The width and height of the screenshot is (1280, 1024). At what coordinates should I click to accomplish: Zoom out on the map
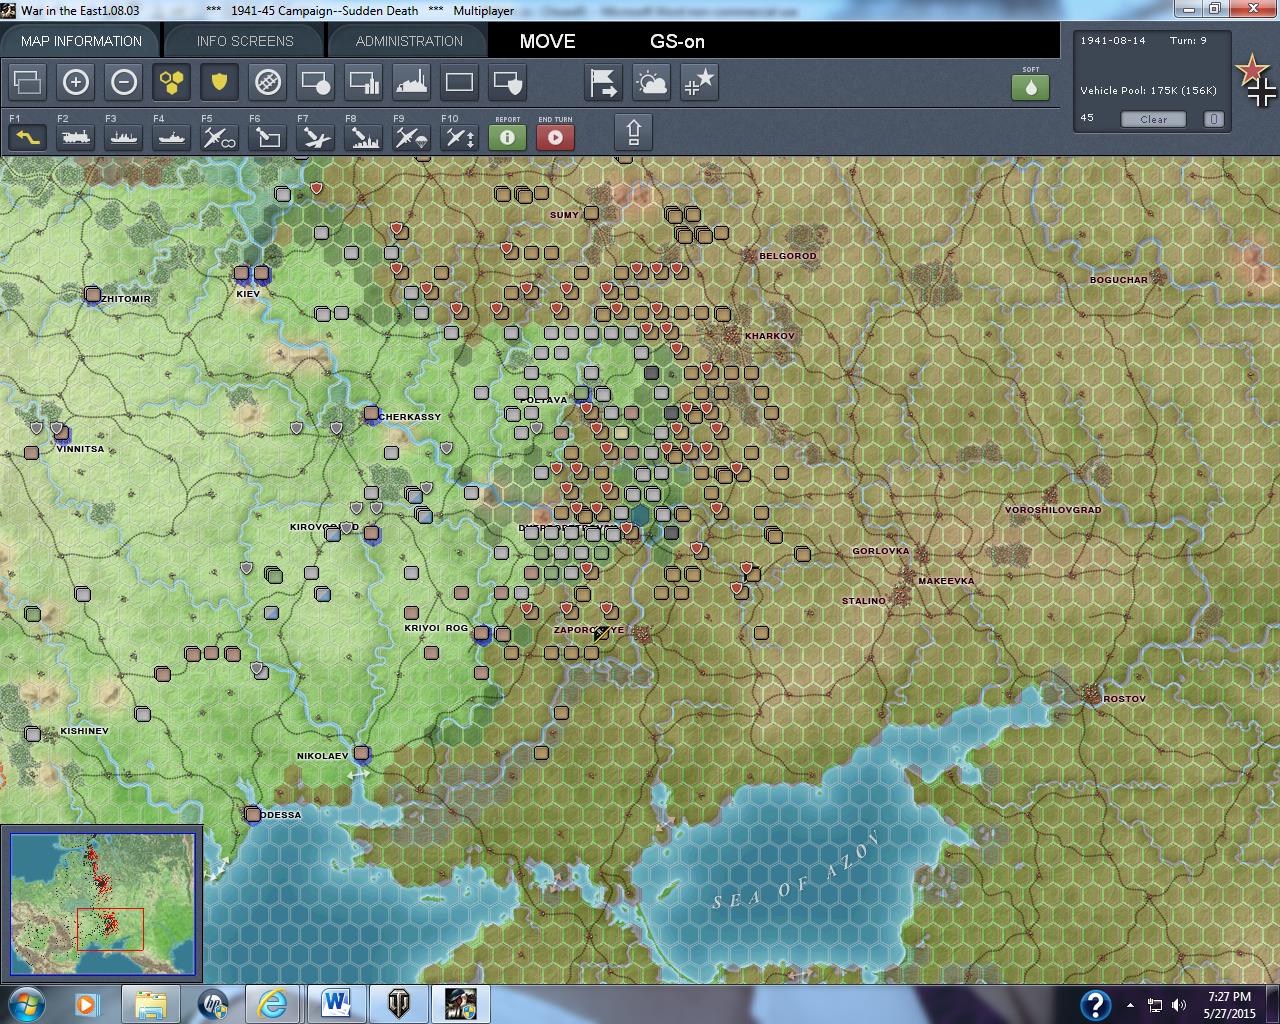point(124,82)
